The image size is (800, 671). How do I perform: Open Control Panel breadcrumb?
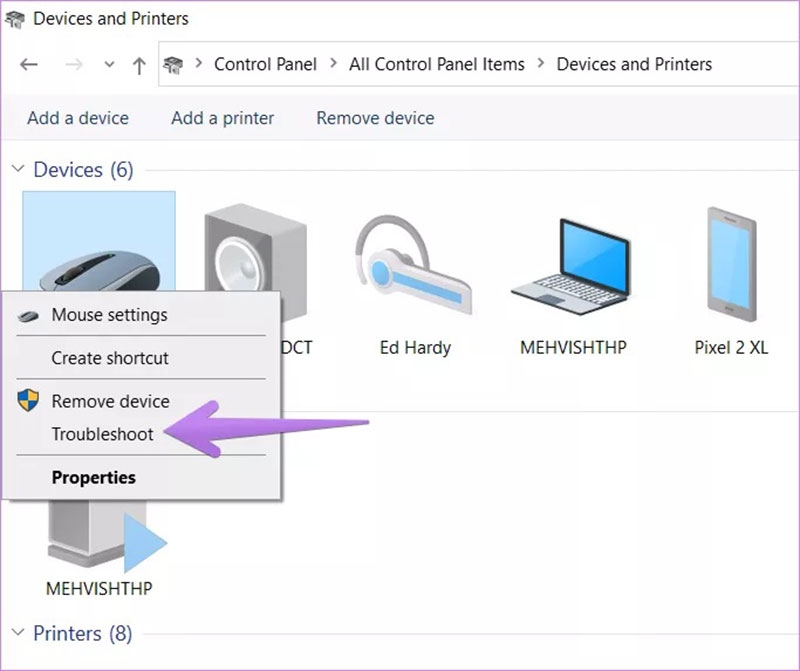[265, 64]
